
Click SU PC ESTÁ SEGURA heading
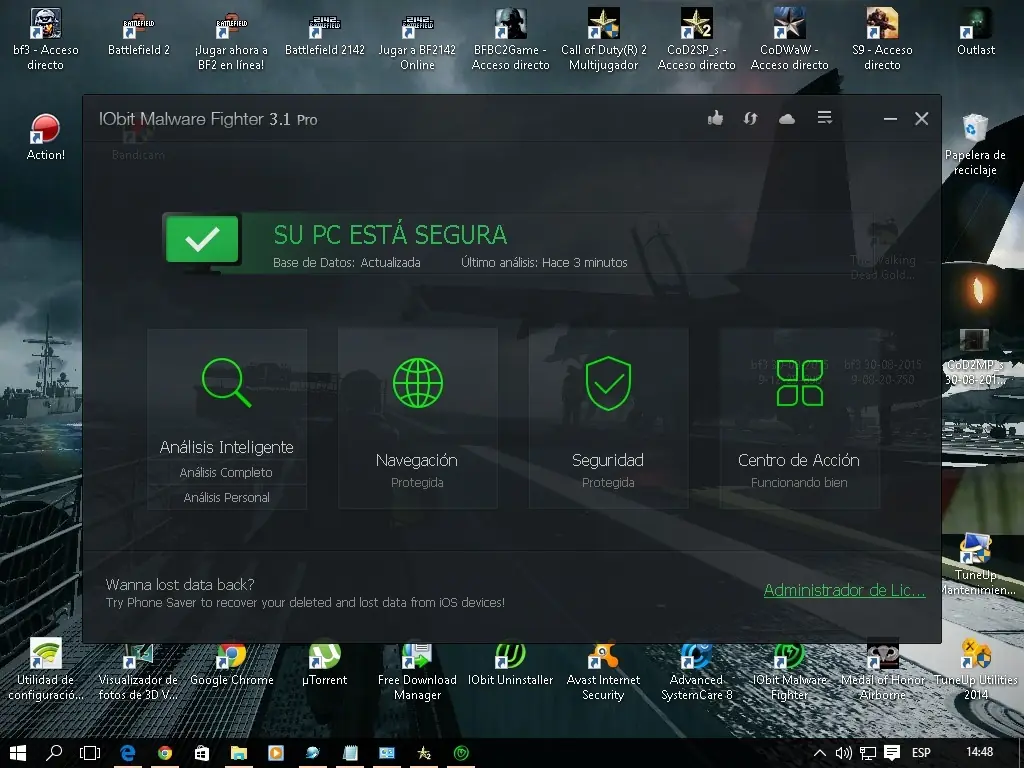point(390,235)
